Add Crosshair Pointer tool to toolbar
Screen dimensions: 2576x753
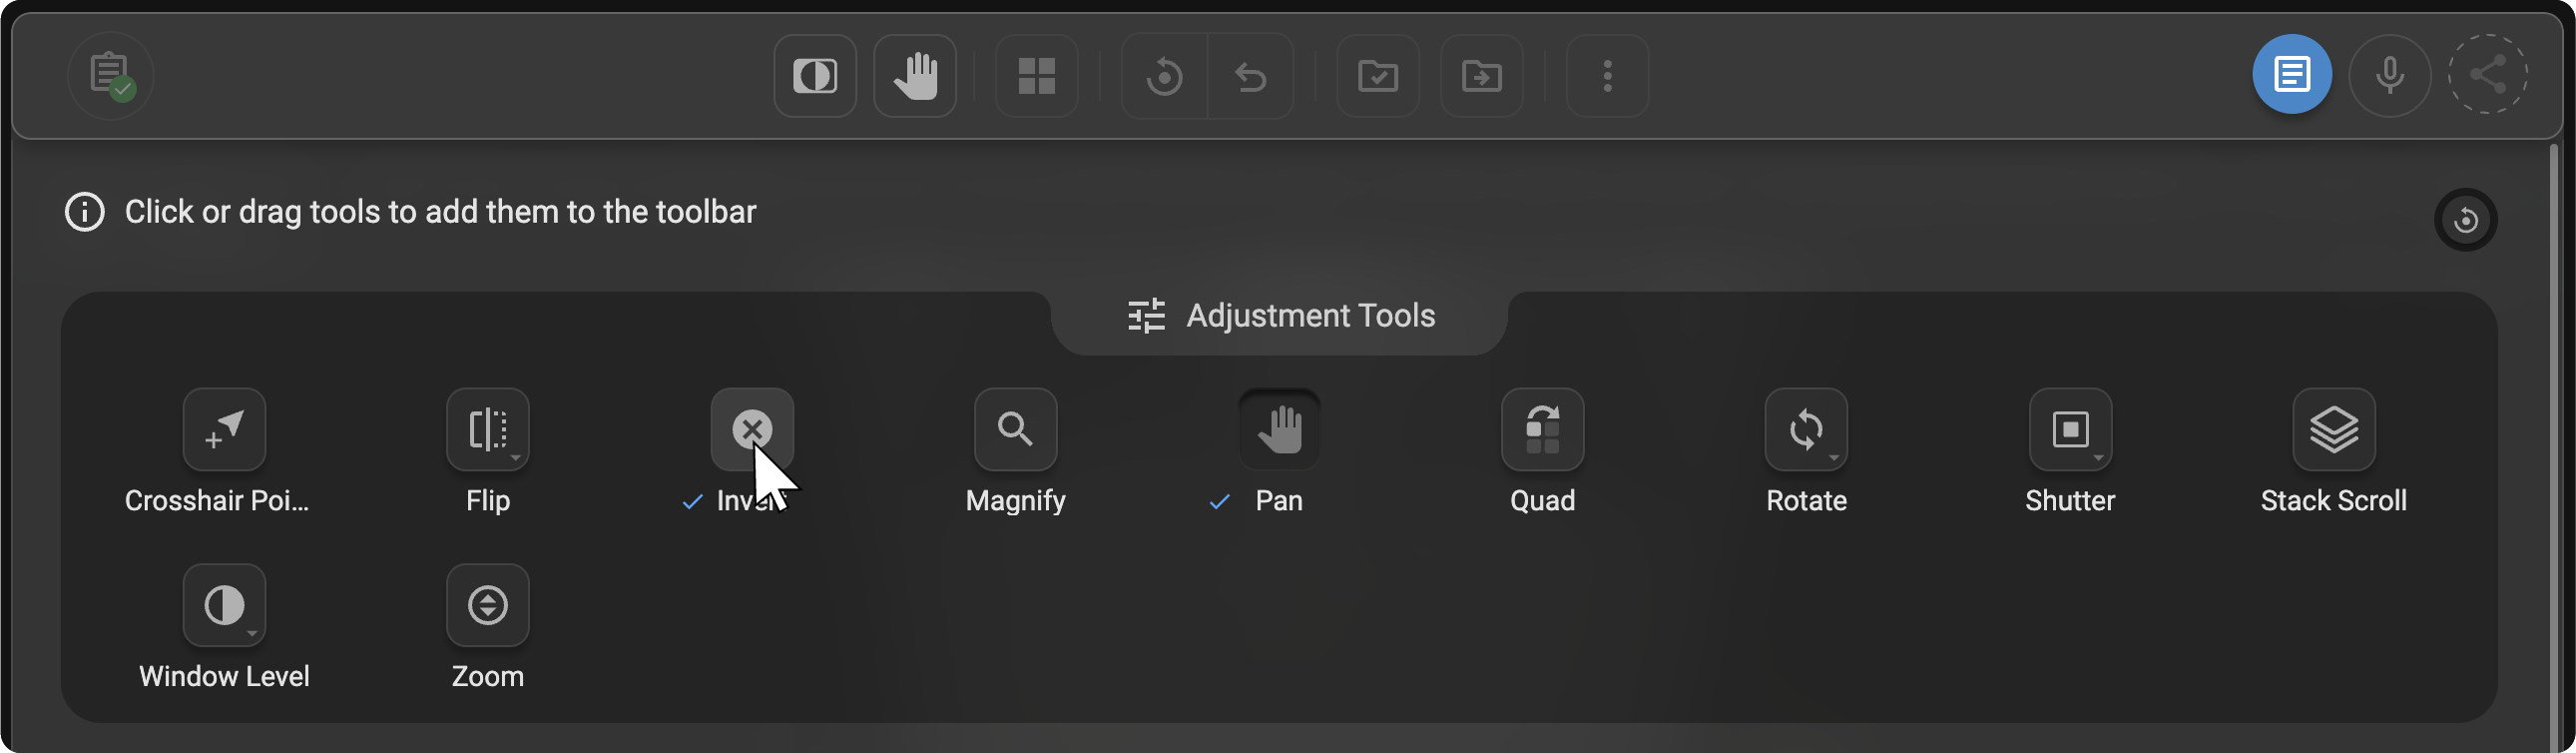point(224,429)
